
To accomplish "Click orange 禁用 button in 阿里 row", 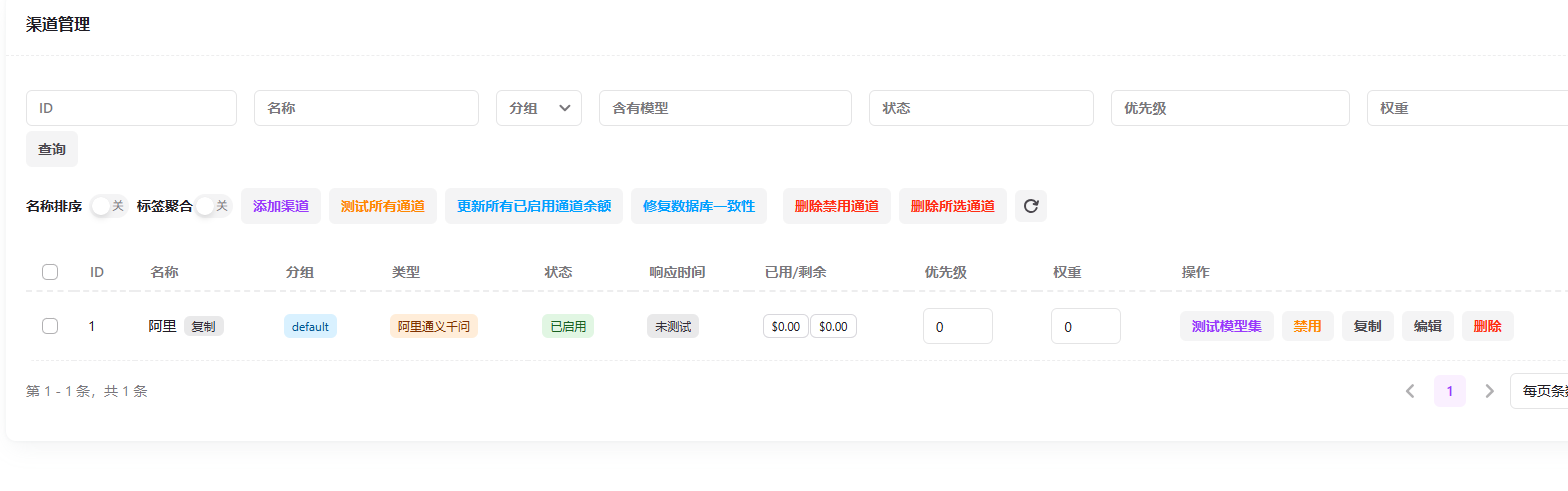I will [1308, 326].
